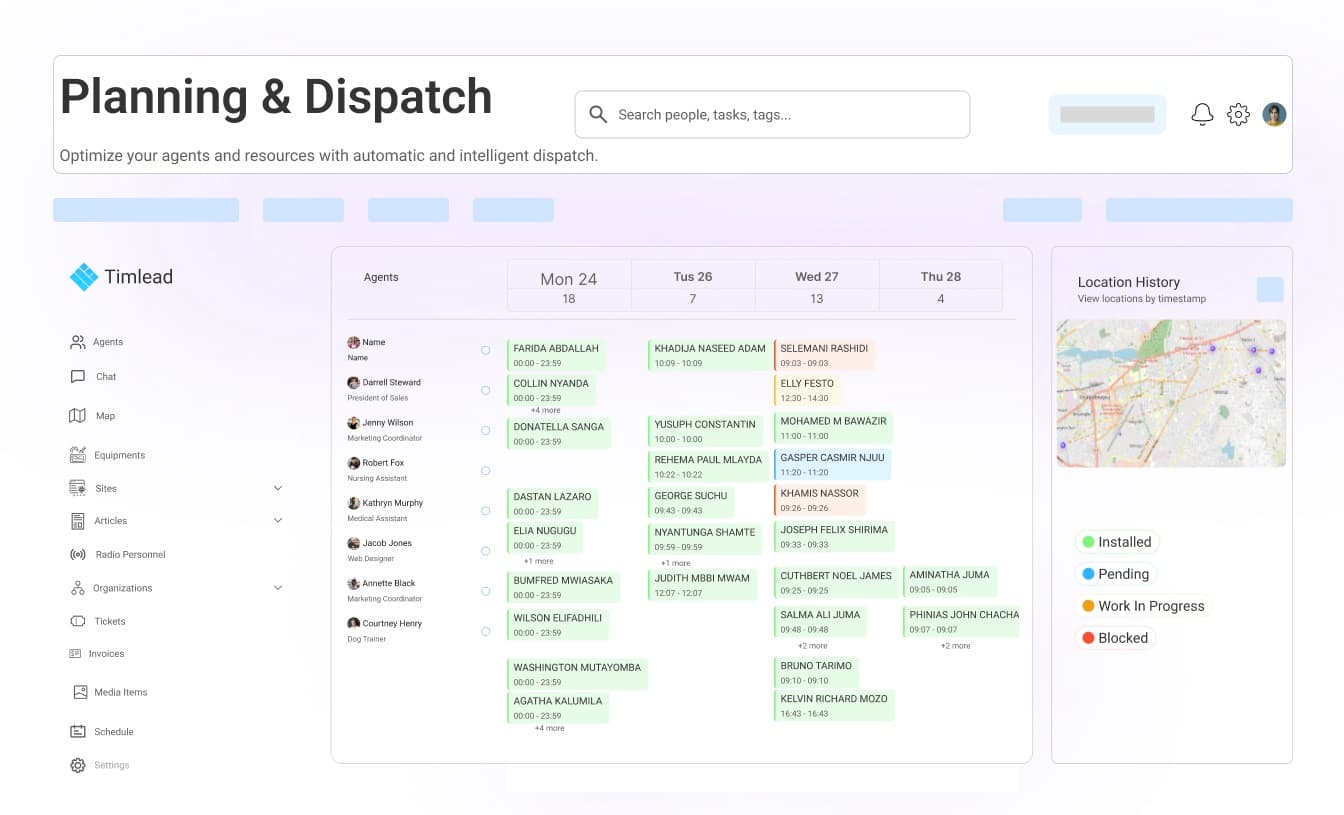Select the Thu 28 column header
Viewport: 1344px width, 815px height.
(x=939, y=276)
